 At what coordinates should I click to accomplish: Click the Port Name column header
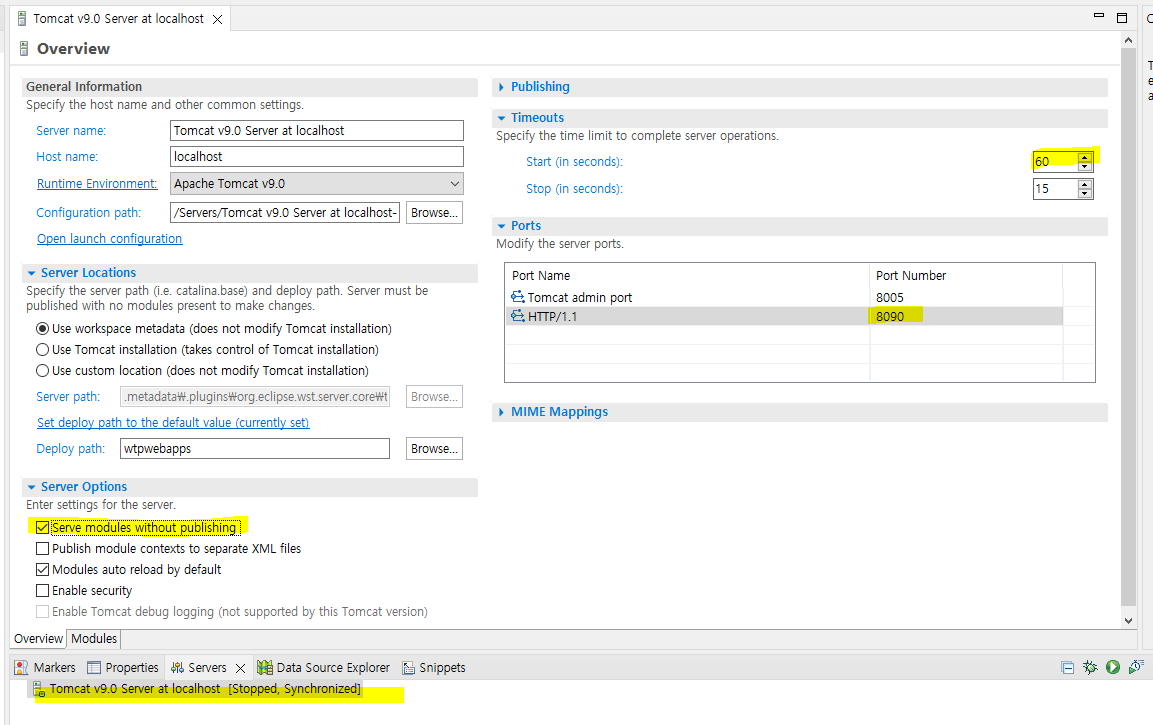point(687,276)
